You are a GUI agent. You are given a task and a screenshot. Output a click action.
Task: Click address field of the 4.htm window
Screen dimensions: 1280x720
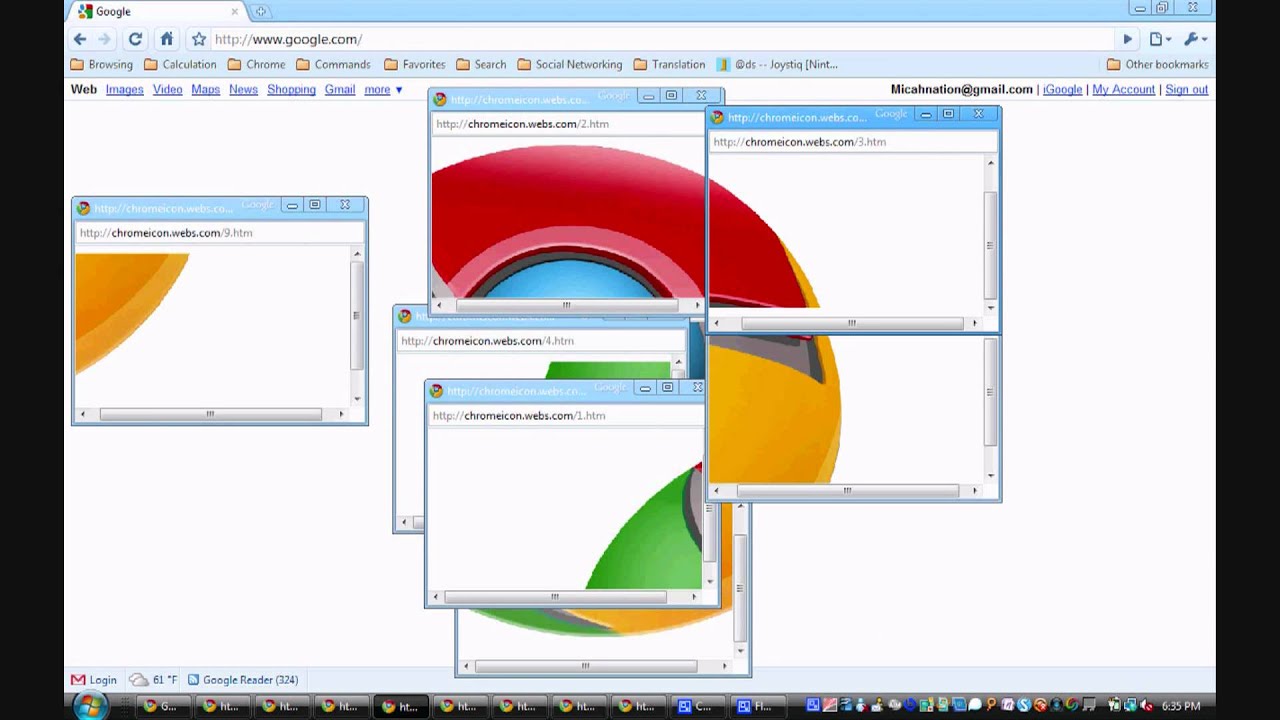pos(540,341)
